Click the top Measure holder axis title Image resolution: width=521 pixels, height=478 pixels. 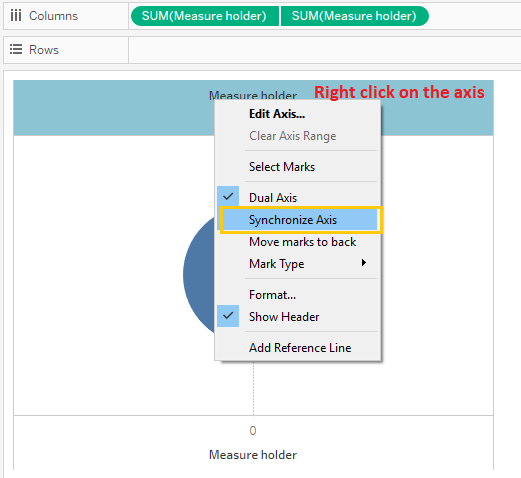(253, 95)
